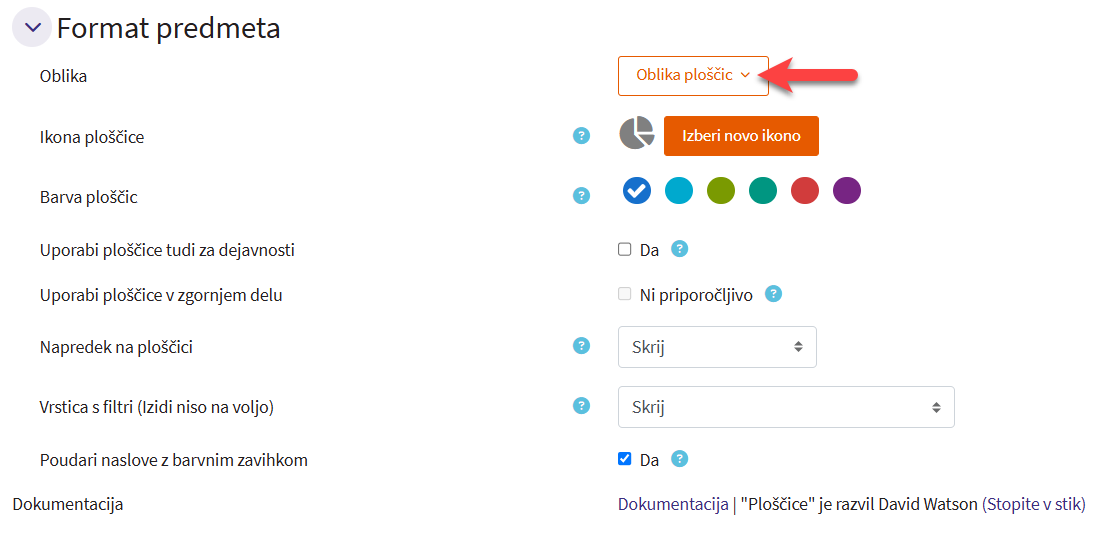Click help icon beside Poudari naslove checkbox
Image resolution: width=1105 pixels, height=533 pixels.
[680, 459]
